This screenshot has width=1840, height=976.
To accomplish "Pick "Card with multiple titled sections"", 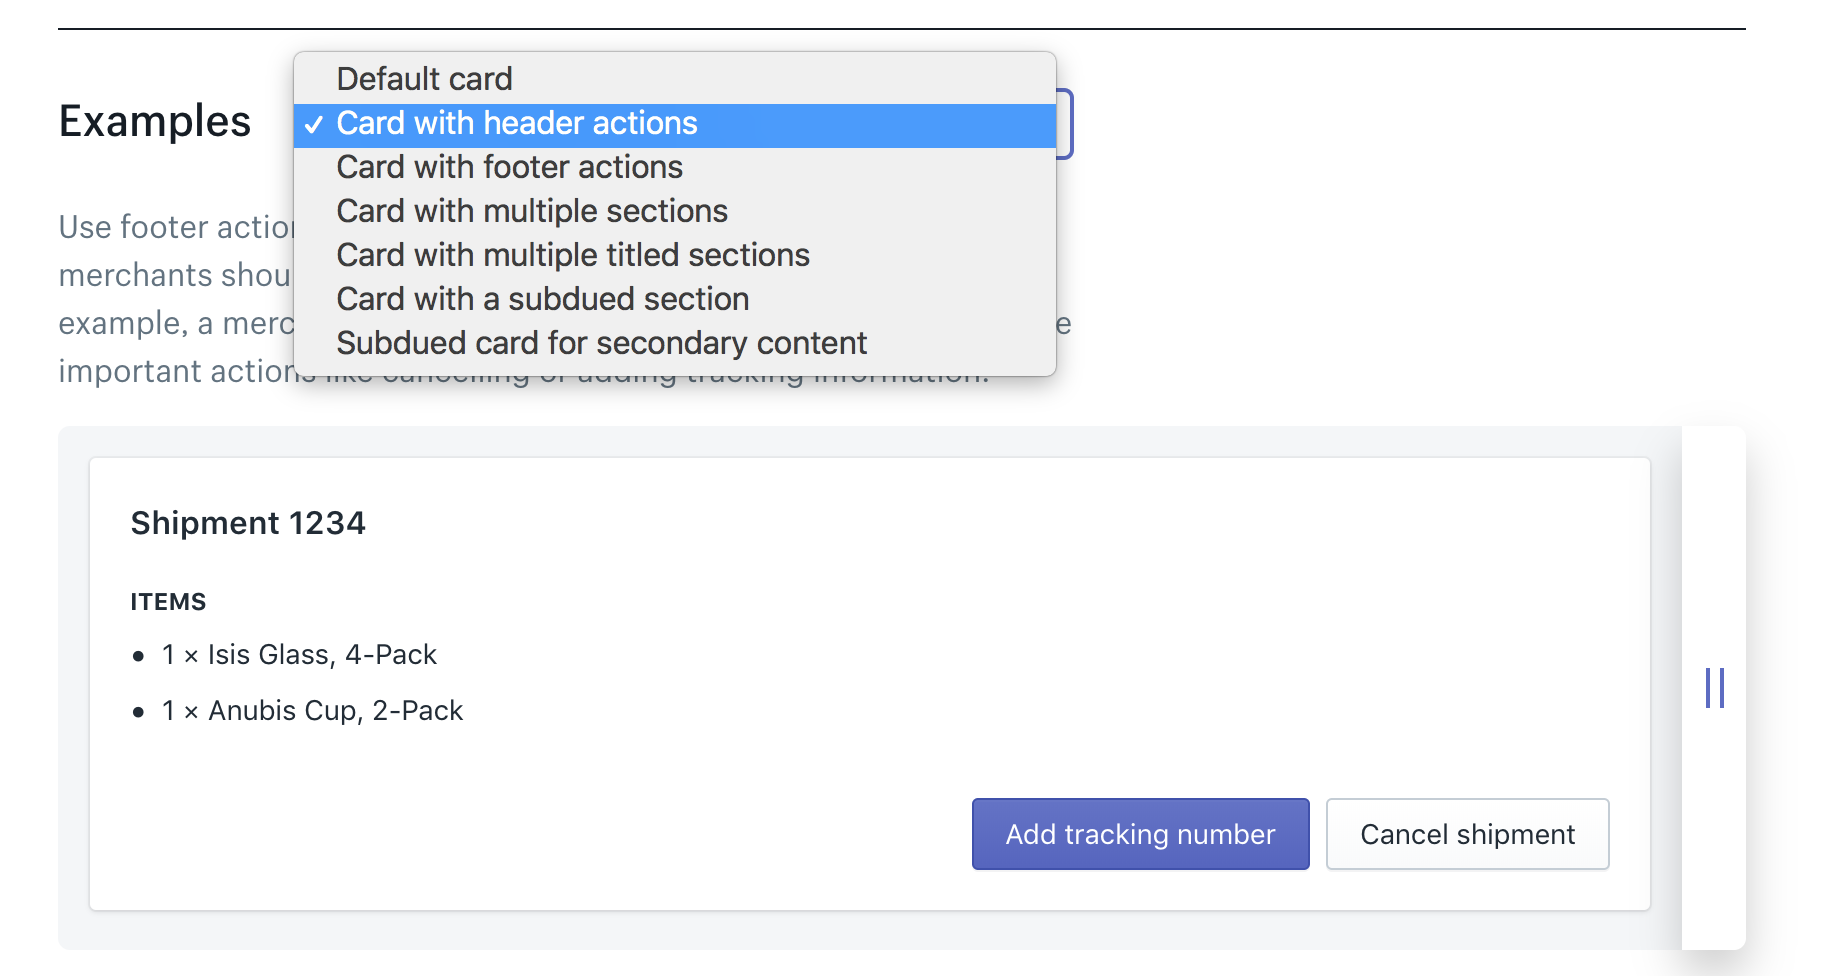I will click(x=573, y=255).
